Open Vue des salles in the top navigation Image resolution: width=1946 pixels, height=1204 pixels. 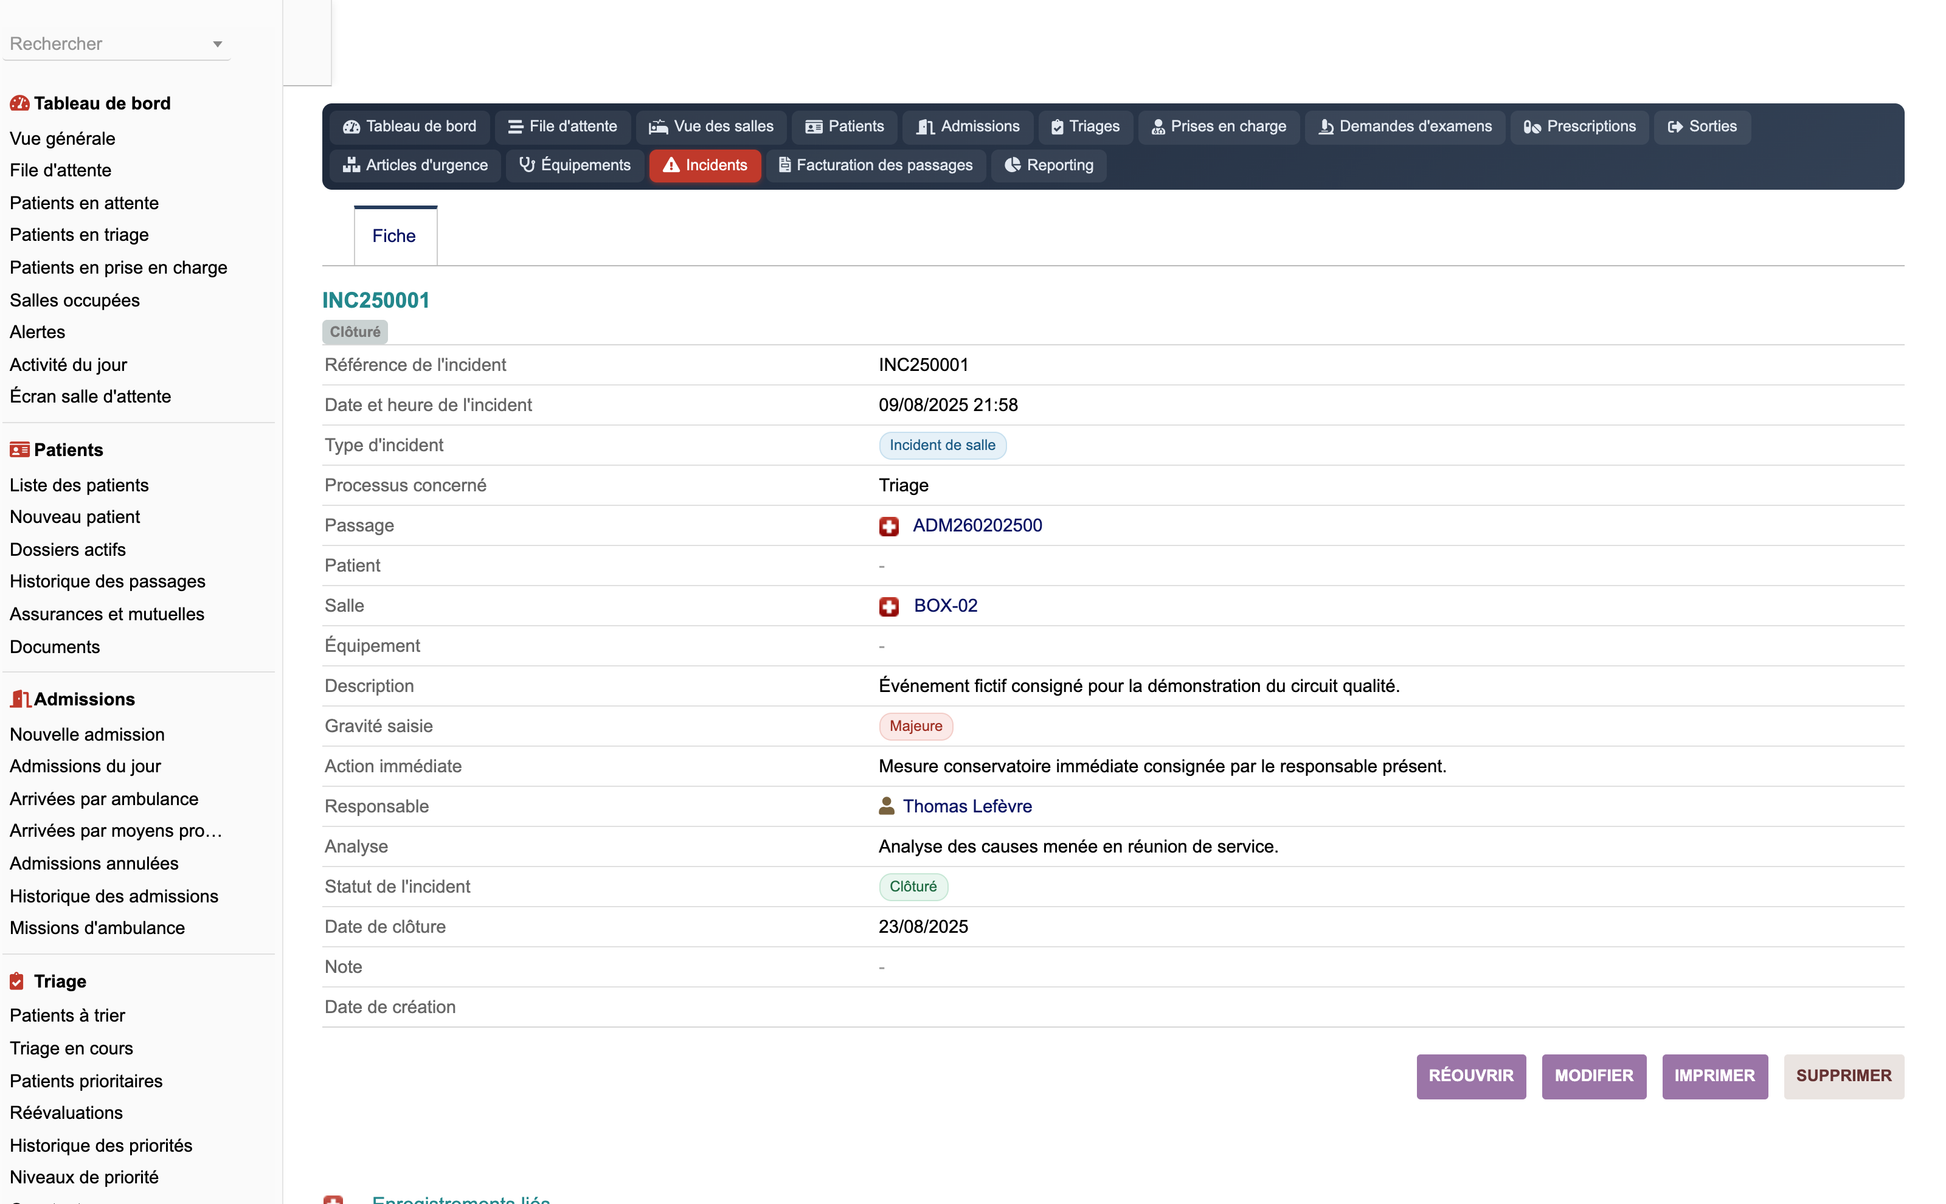click(x=711, y=127)
